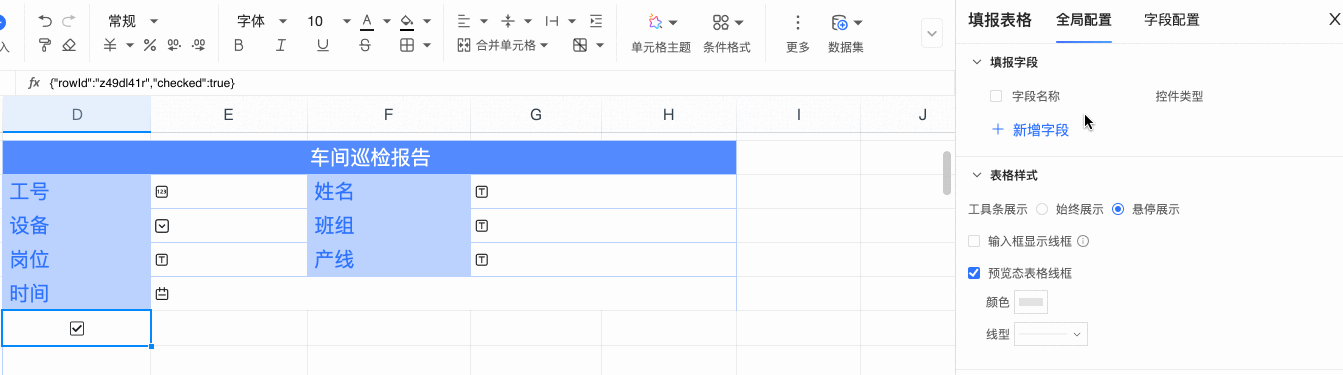
Task: Toggle strikethrough formatting
Action: click(365, 45)
